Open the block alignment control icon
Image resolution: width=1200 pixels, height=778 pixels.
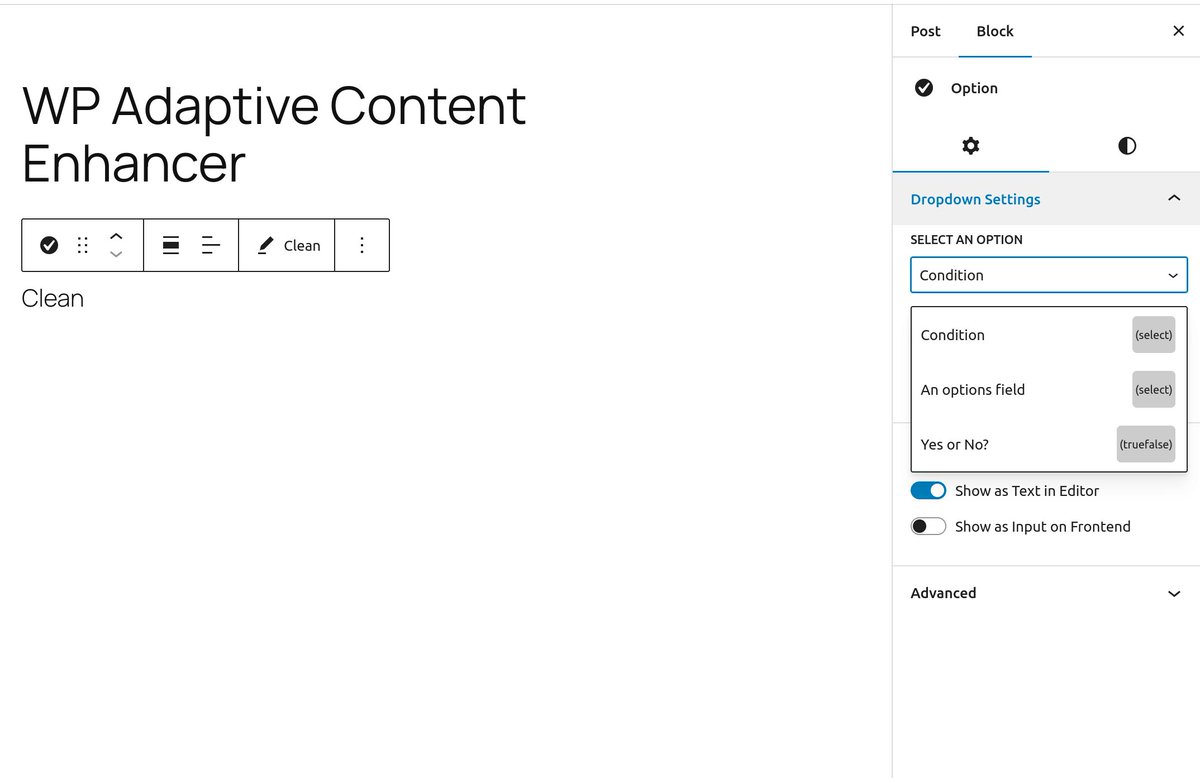click(171, 245)
